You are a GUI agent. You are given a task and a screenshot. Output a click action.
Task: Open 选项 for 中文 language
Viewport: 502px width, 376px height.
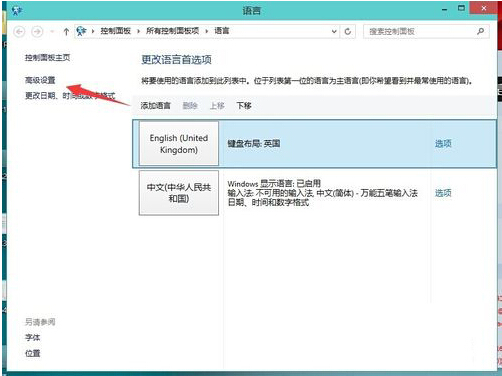click(x=443, y=193)
